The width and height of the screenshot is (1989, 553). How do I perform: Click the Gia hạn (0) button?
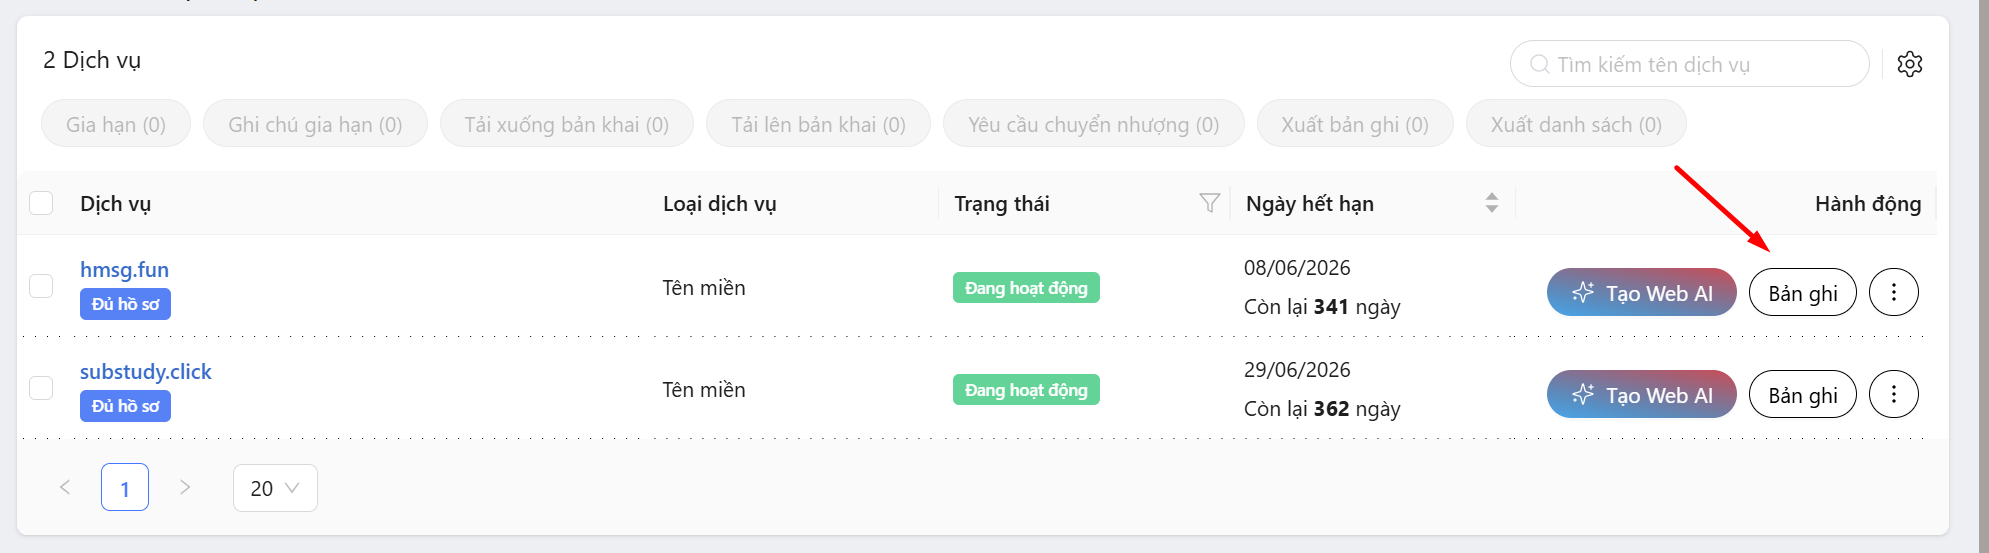[116, 125]
